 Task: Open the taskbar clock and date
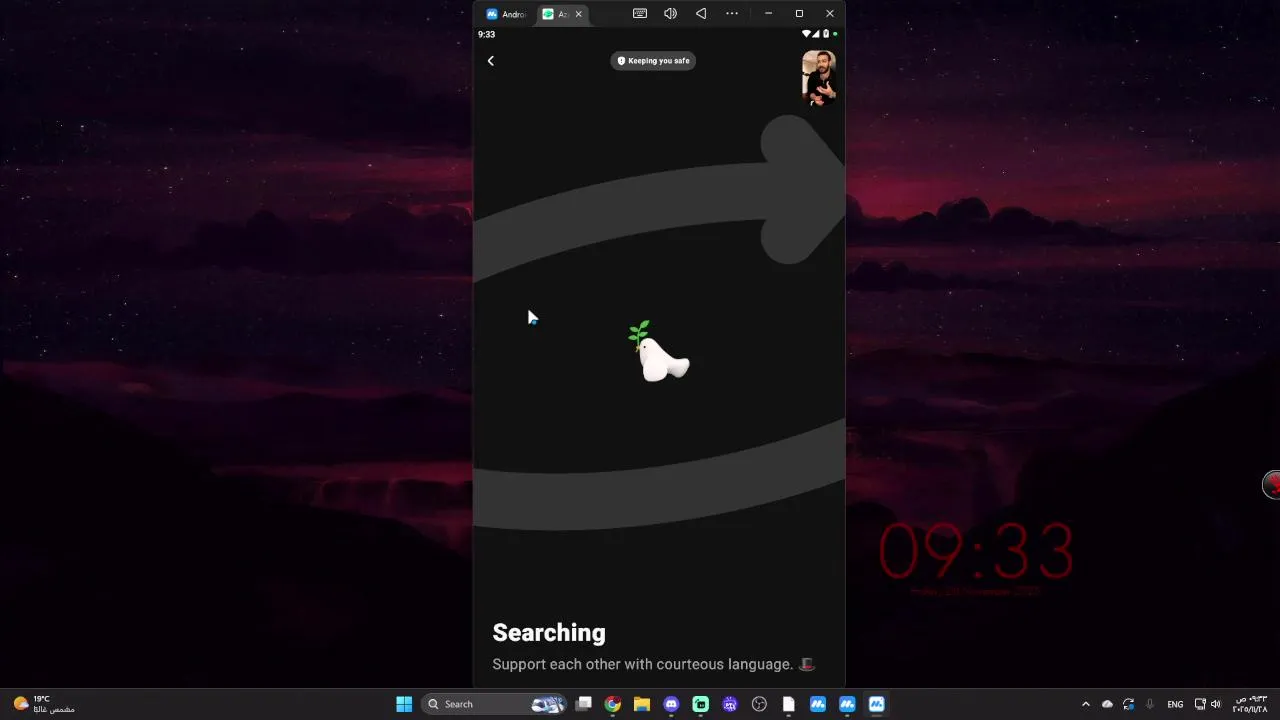[1250, 704]
